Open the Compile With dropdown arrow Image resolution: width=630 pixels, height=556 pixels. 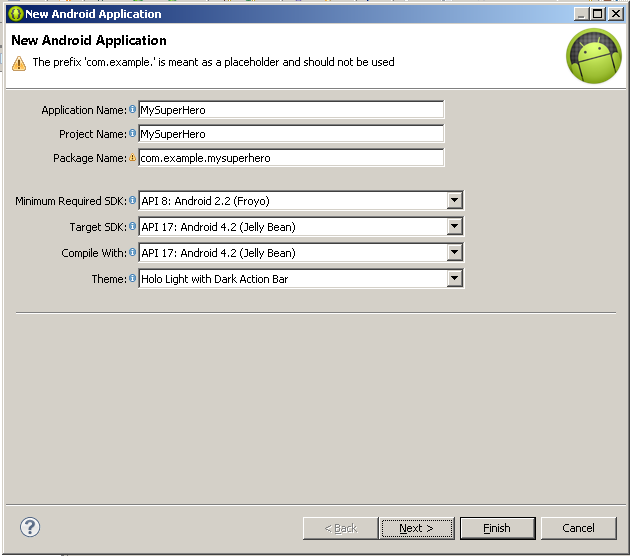coord(454,253)
